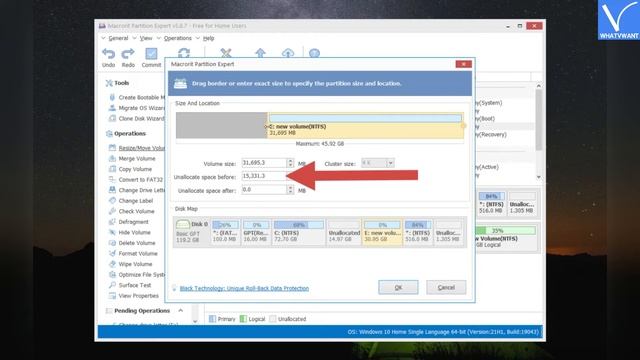The height and width of the screenshot is (360, 640).
Task: Click the Defragment icon
Action: pyautogui.click(x=112, y=222)
